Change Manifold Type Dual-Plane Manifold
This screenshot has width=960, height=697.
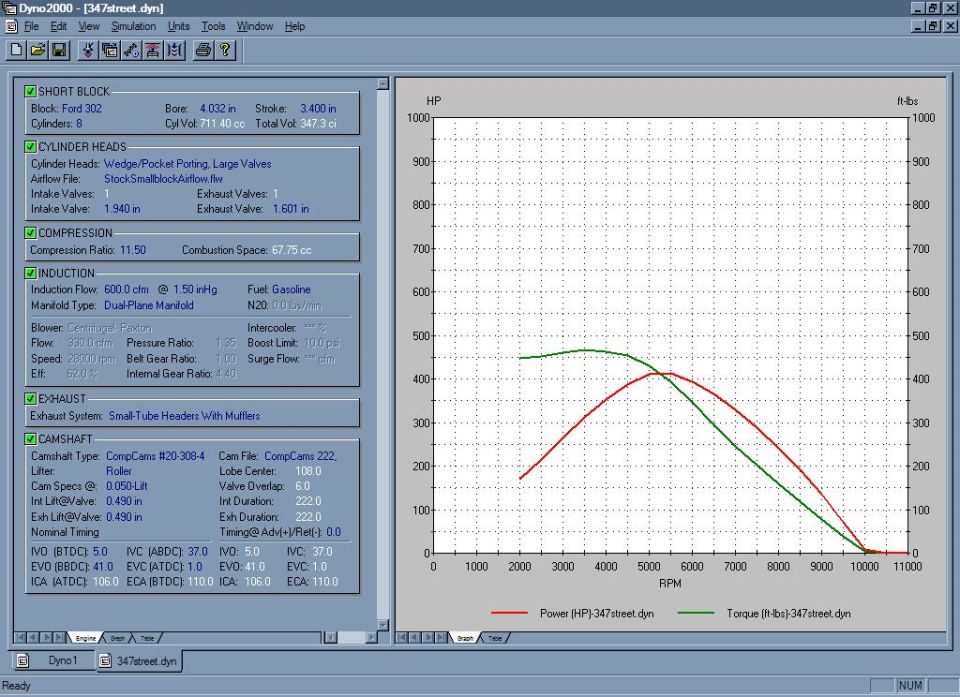point(149,305)
